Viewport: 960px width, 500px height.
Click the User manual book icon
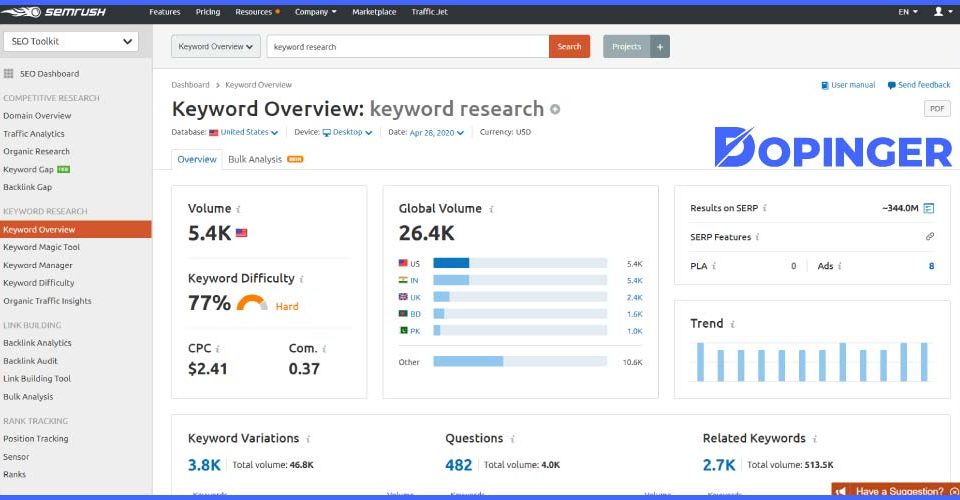tap(825, 85)
